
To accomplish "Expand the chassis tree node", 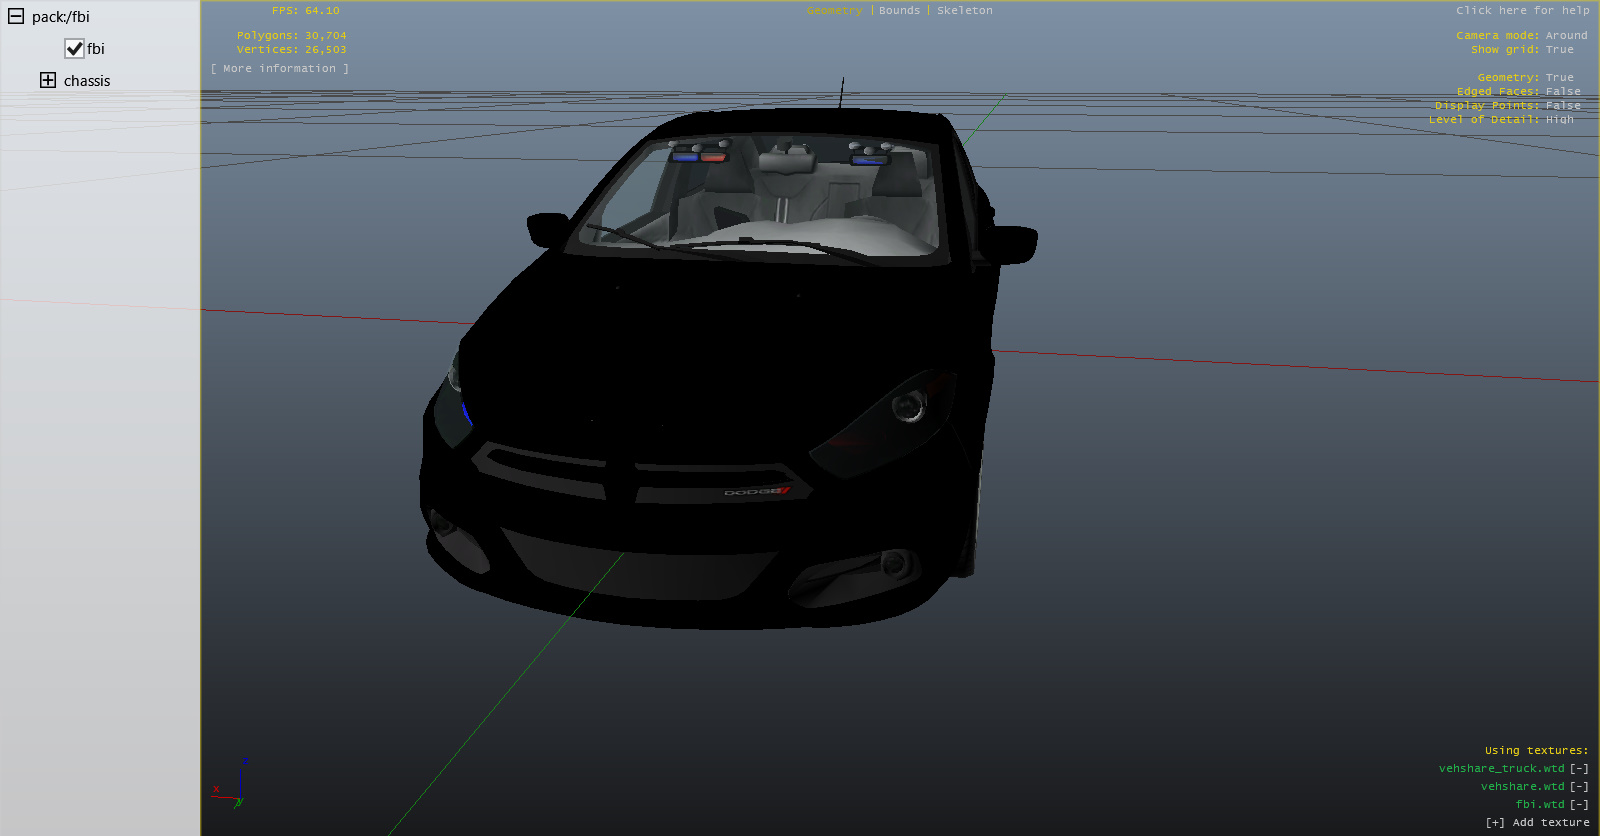I will [48, 80].
